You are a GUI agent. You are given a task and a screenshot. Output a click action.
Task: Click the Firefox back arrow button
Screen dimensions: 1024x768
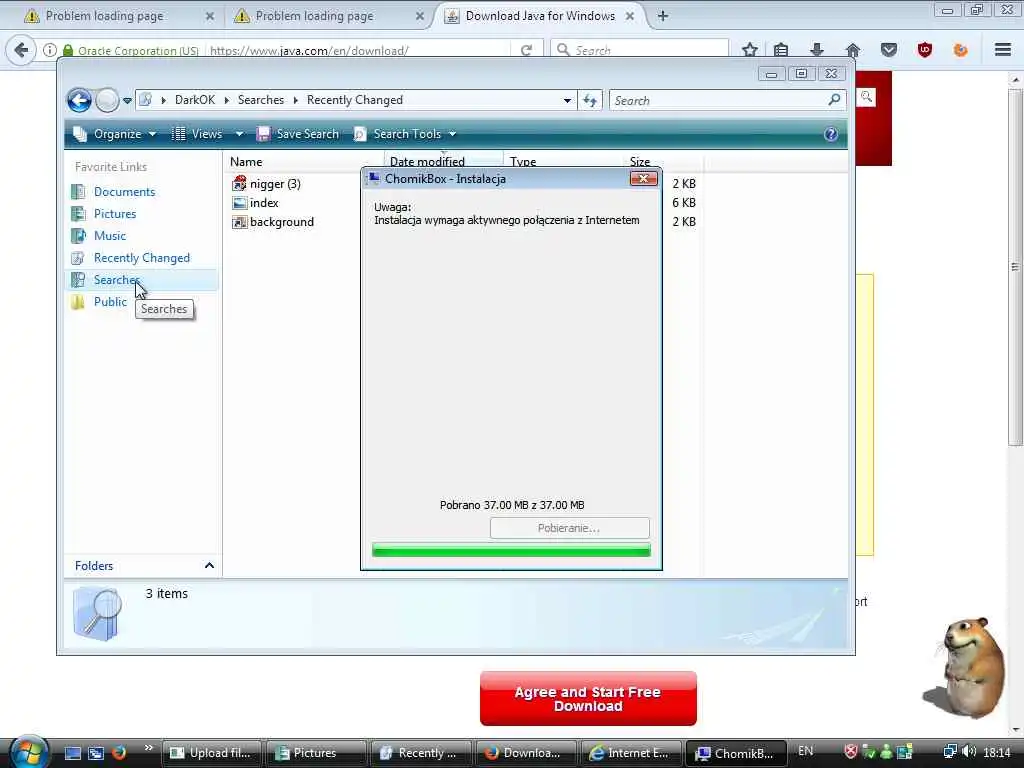(x=21, y=50)
